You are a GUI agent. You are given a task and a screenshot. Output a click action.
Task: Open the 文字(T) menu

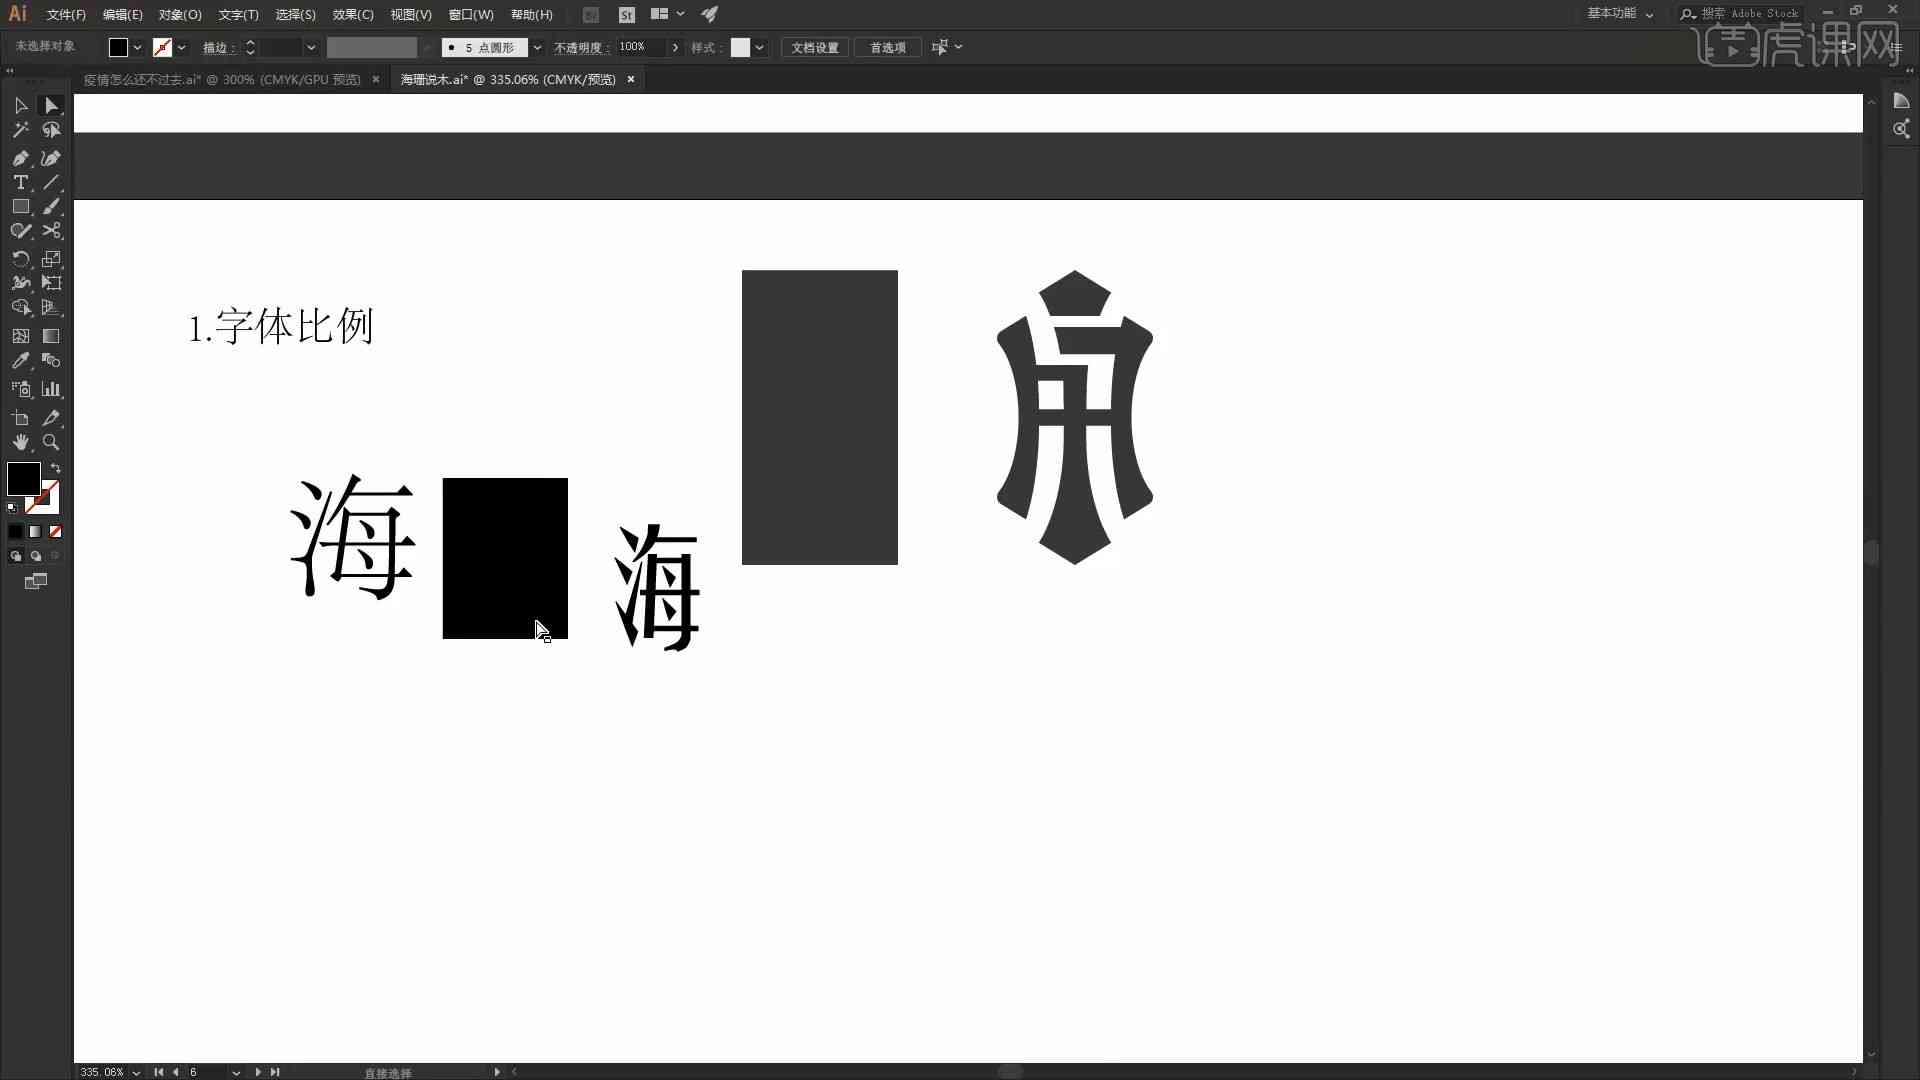tap(238, 15)
